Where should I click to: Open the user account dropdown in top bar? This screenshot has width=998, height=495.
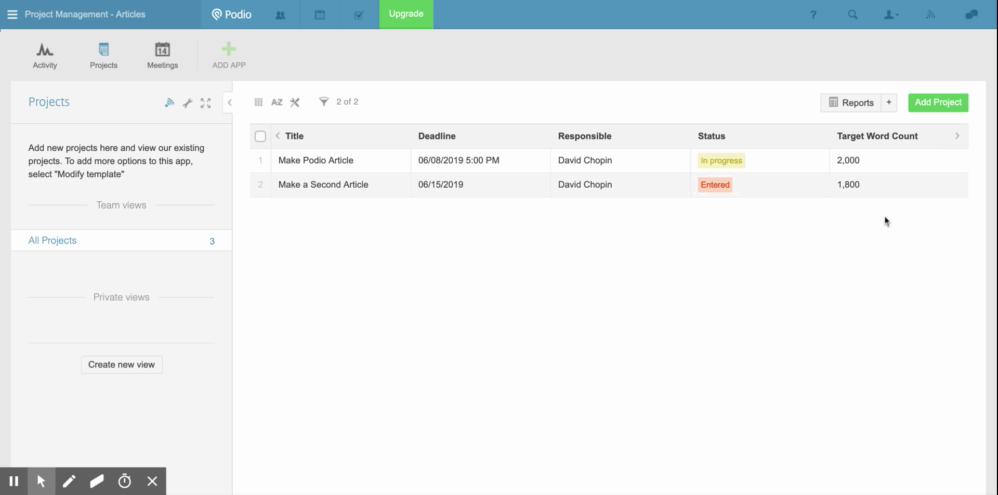[891, 15]
